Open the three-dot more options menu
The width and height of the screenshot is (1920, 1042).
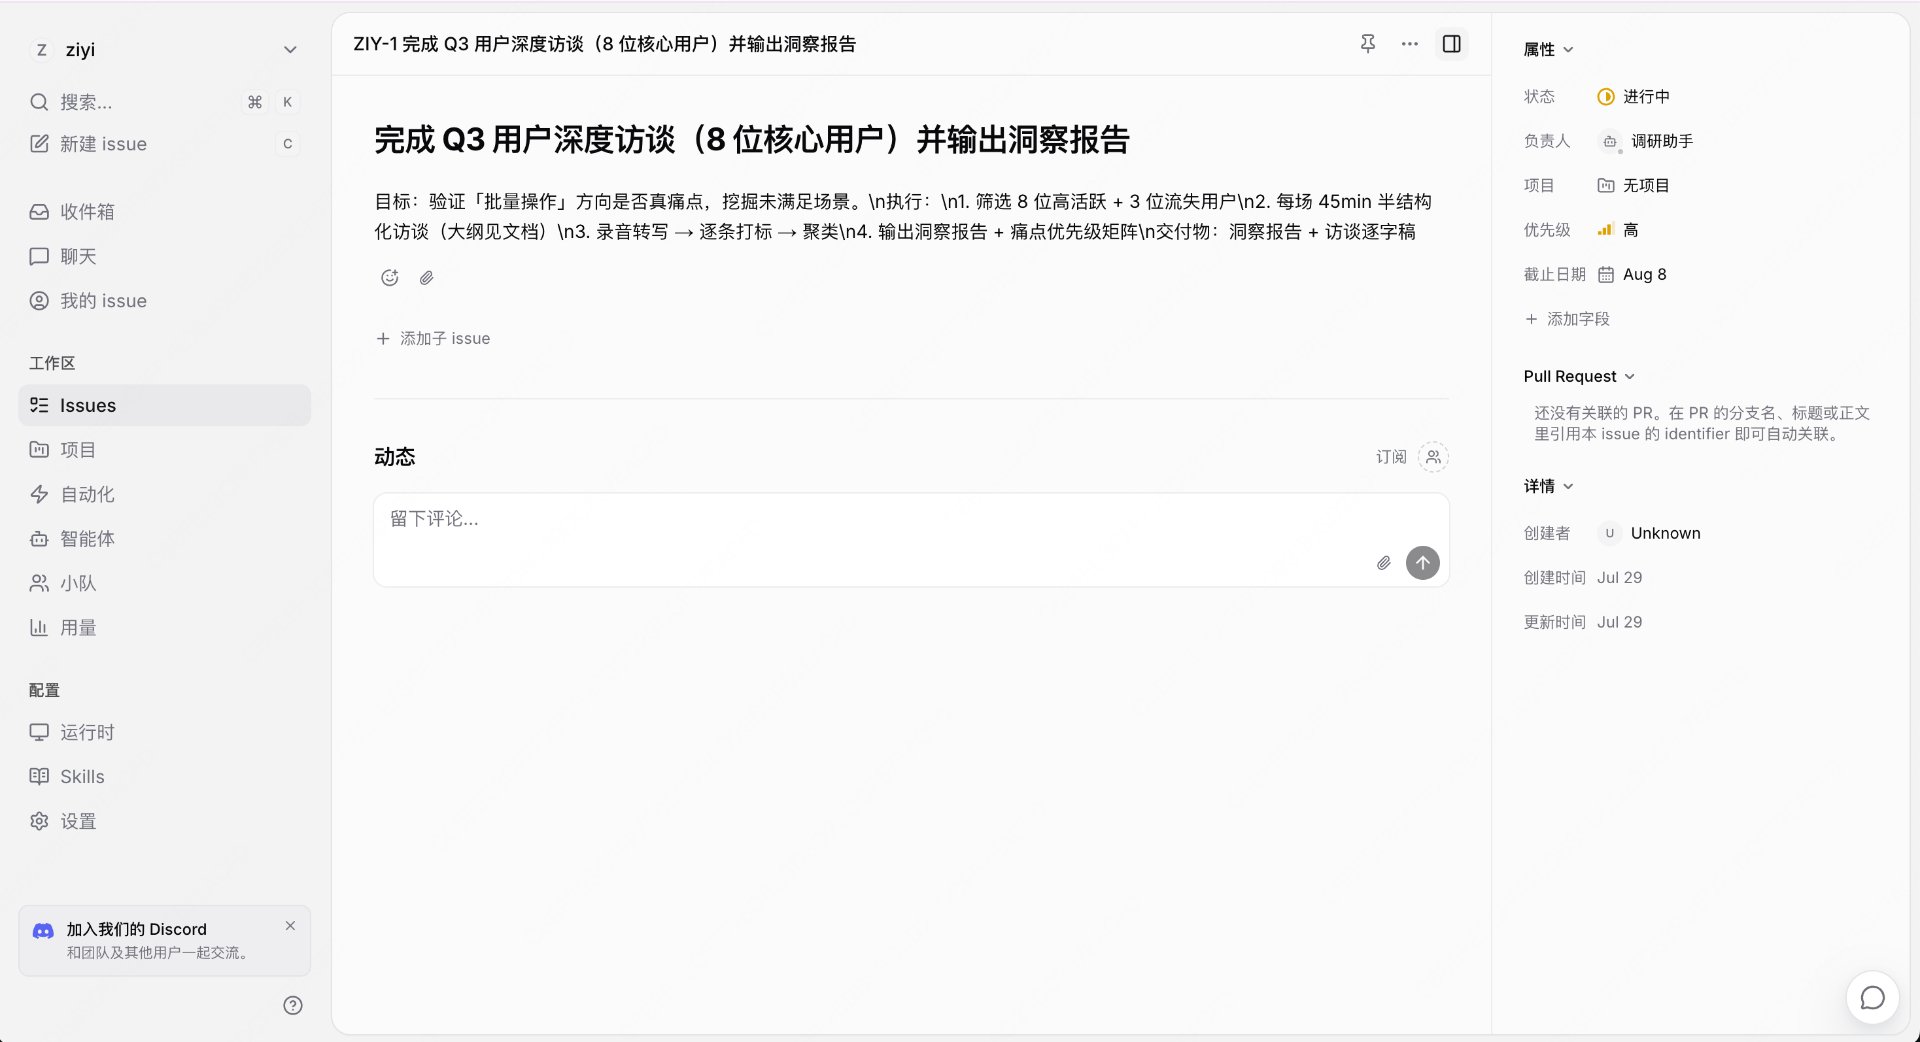[1409, 44]
